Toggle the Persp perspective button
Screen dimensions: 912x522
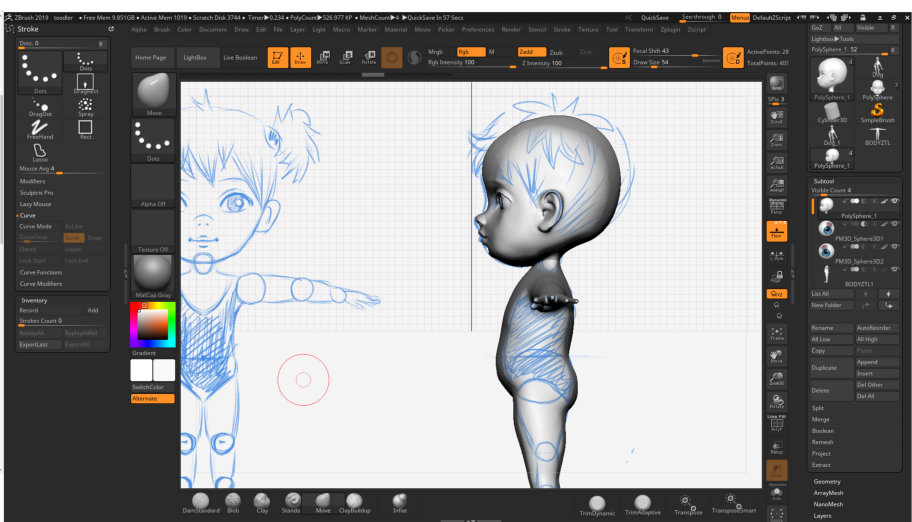click(x=776, y=207)
